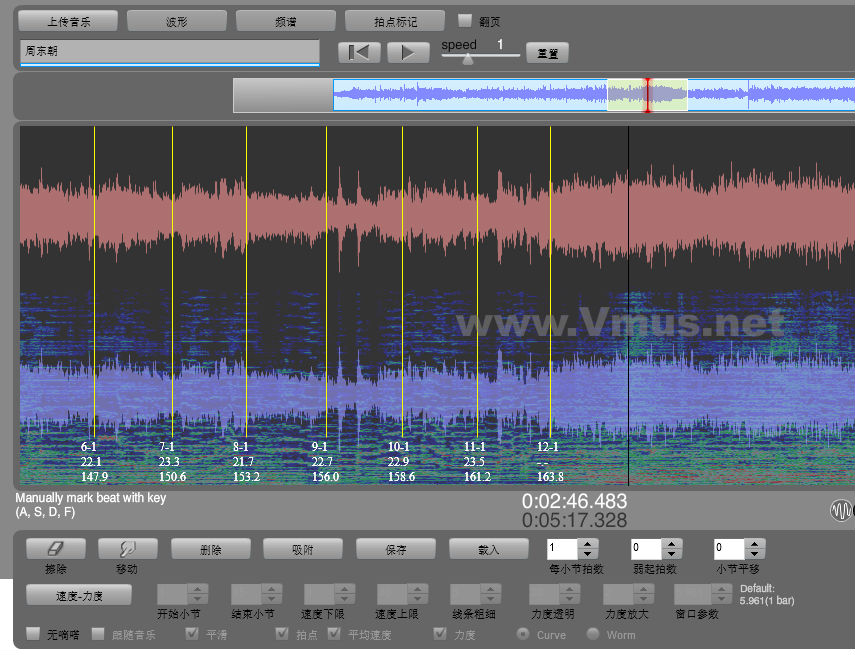This screenshot has width=855, height=655.
Task: Click the highlighted selection in overview waveform
Action: [x=647, y=95]
